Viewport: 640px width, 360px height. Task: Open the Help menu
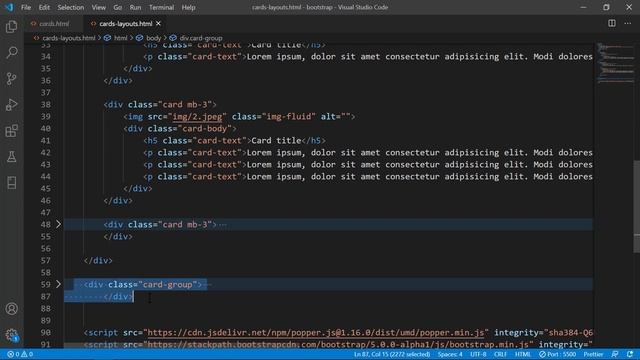point(188,7)
